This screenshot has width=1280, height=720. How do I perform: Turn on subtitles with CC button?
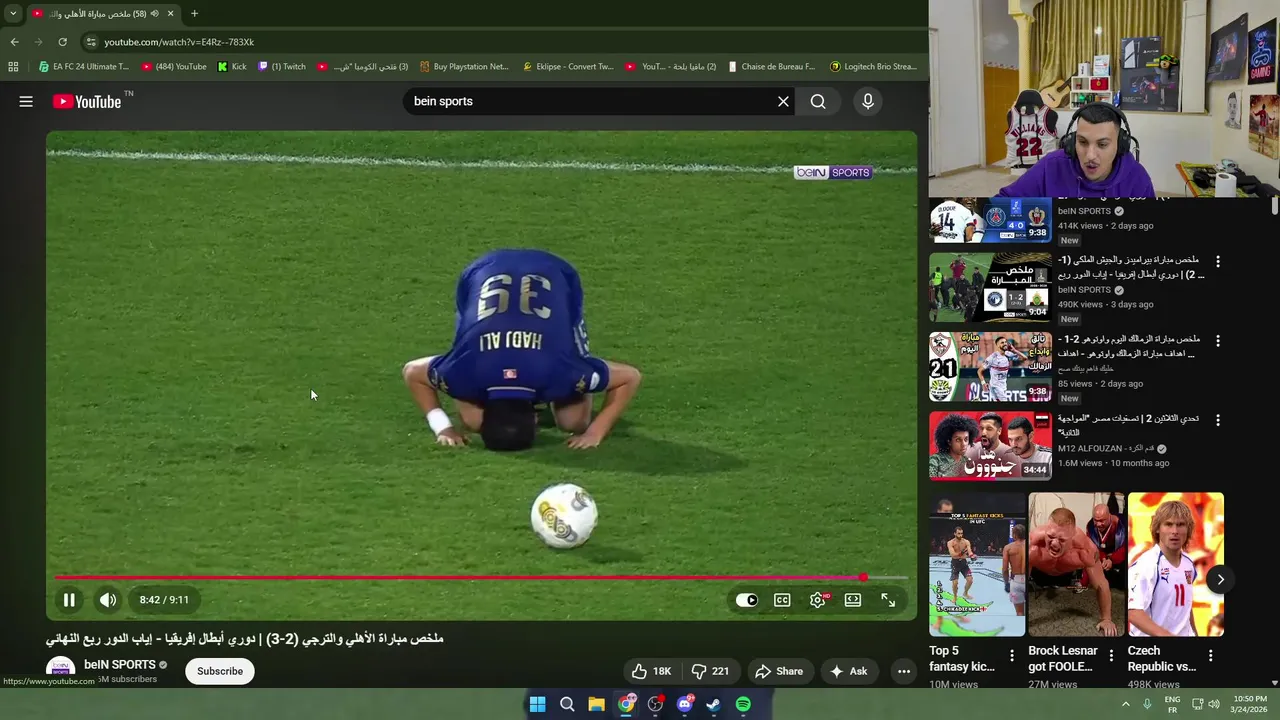click(782, 600)
